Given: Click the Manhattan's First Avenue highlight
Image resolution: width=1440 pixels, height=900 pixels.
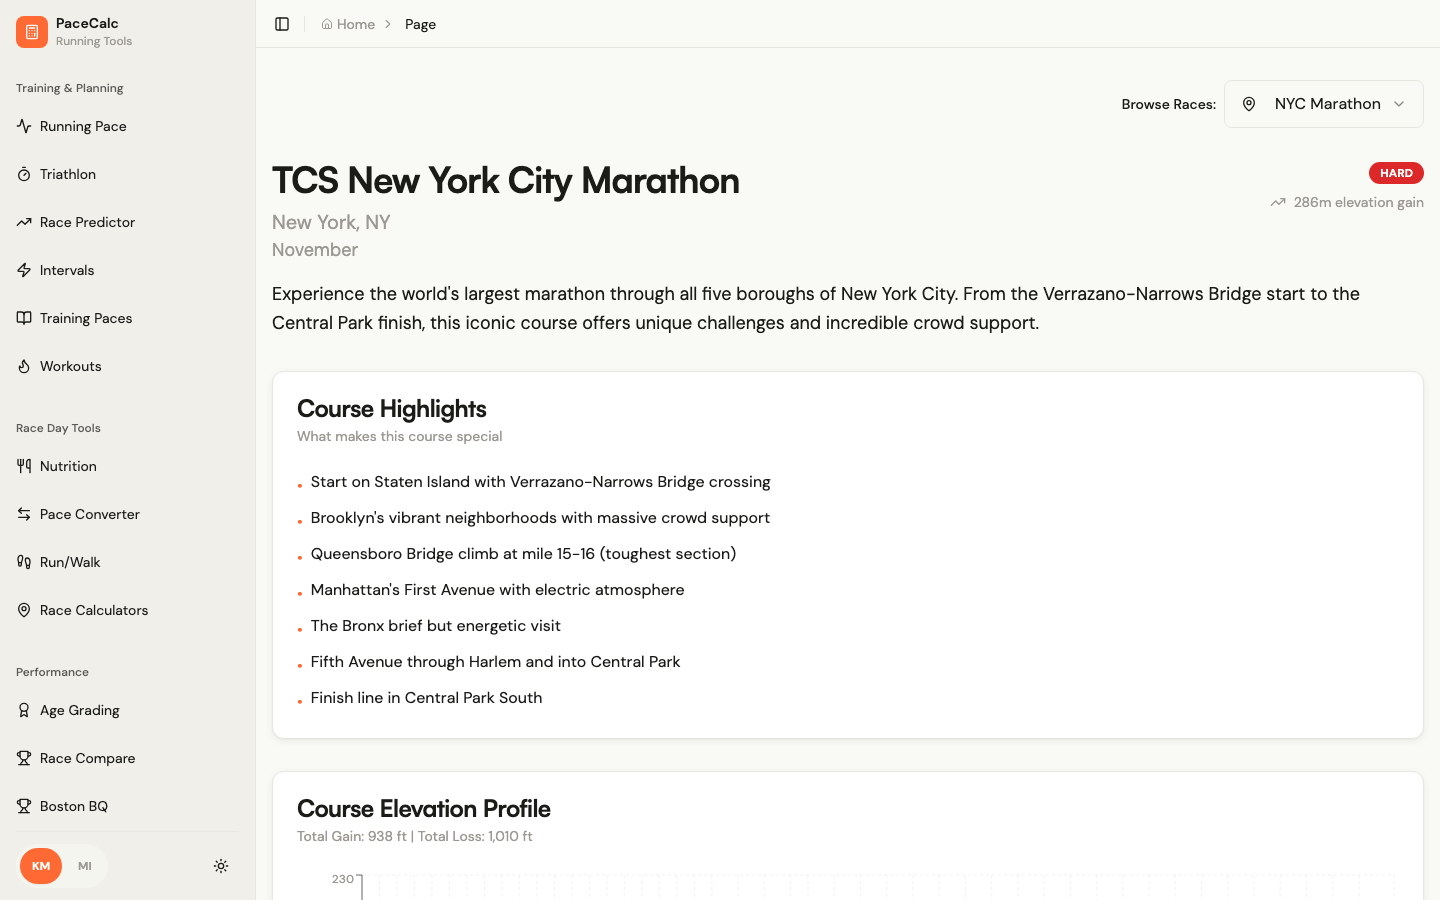Looking at the screenshot, I should 497,590.
